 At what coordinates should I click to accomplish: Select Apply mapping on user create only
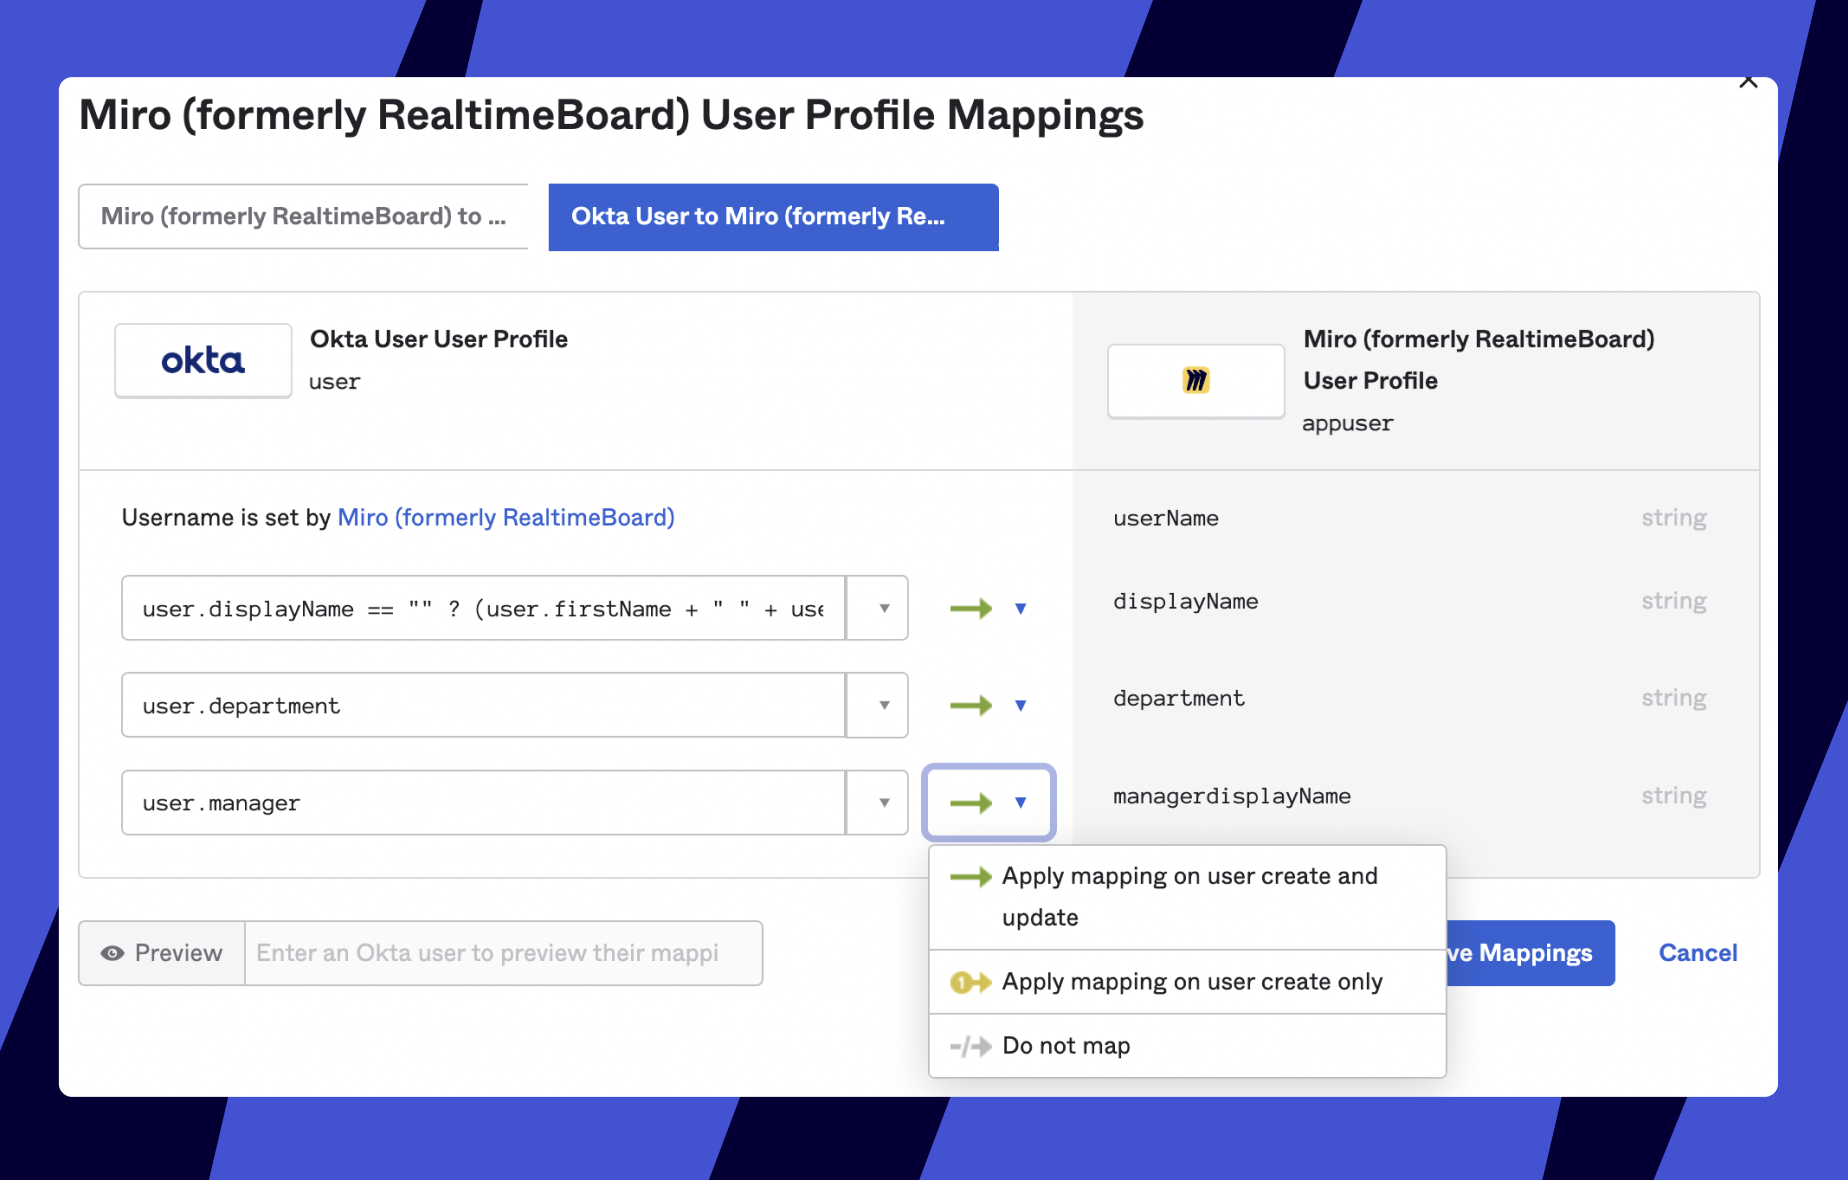pos(1187,982)
